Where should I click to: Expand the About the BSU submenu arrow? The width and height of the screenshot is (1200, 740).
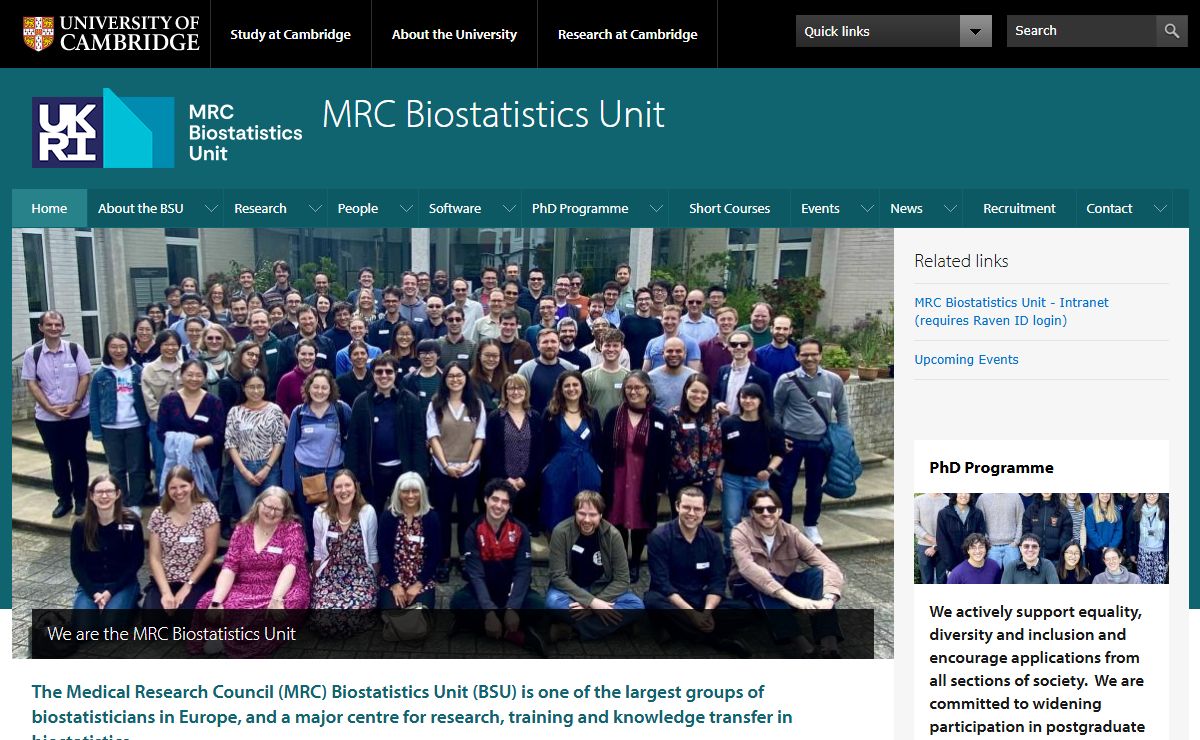click(211, 208)
